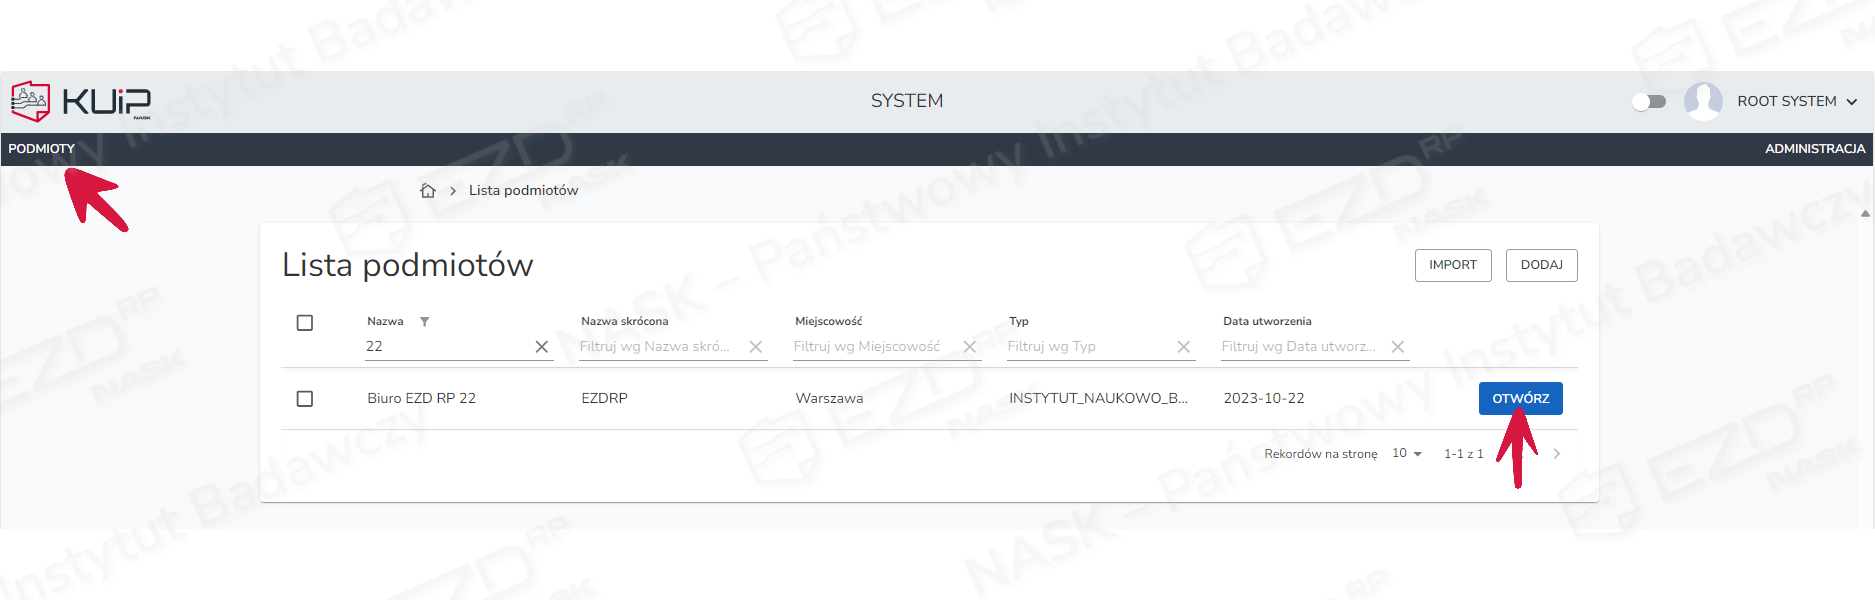Open the records per page dropdown
The width and height of the screenshot is (1875, 600).
click(x=1407, y=454)
